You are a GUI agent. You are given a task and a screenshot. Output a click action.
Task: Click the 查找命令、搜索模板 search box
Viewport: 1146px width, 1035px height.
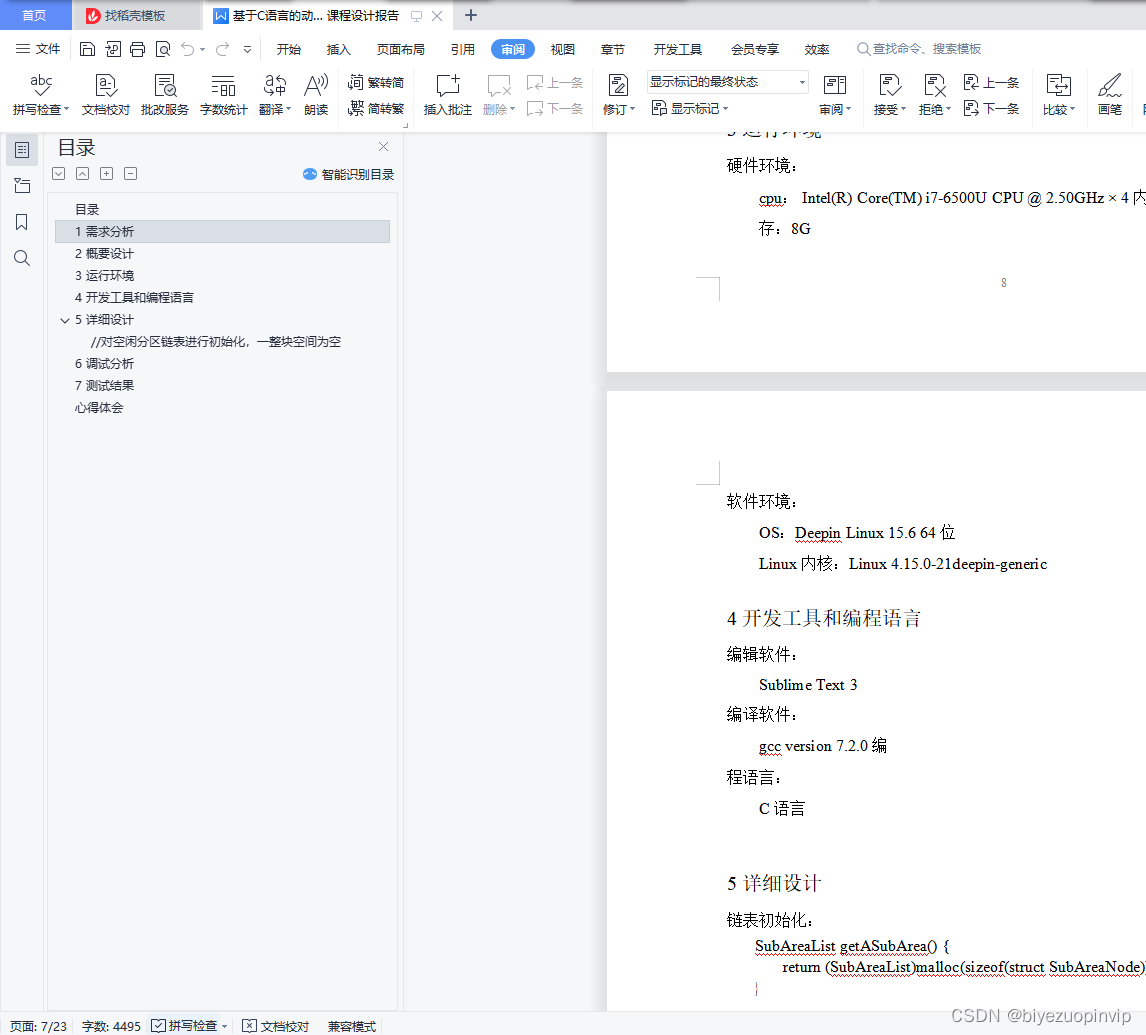919,49
